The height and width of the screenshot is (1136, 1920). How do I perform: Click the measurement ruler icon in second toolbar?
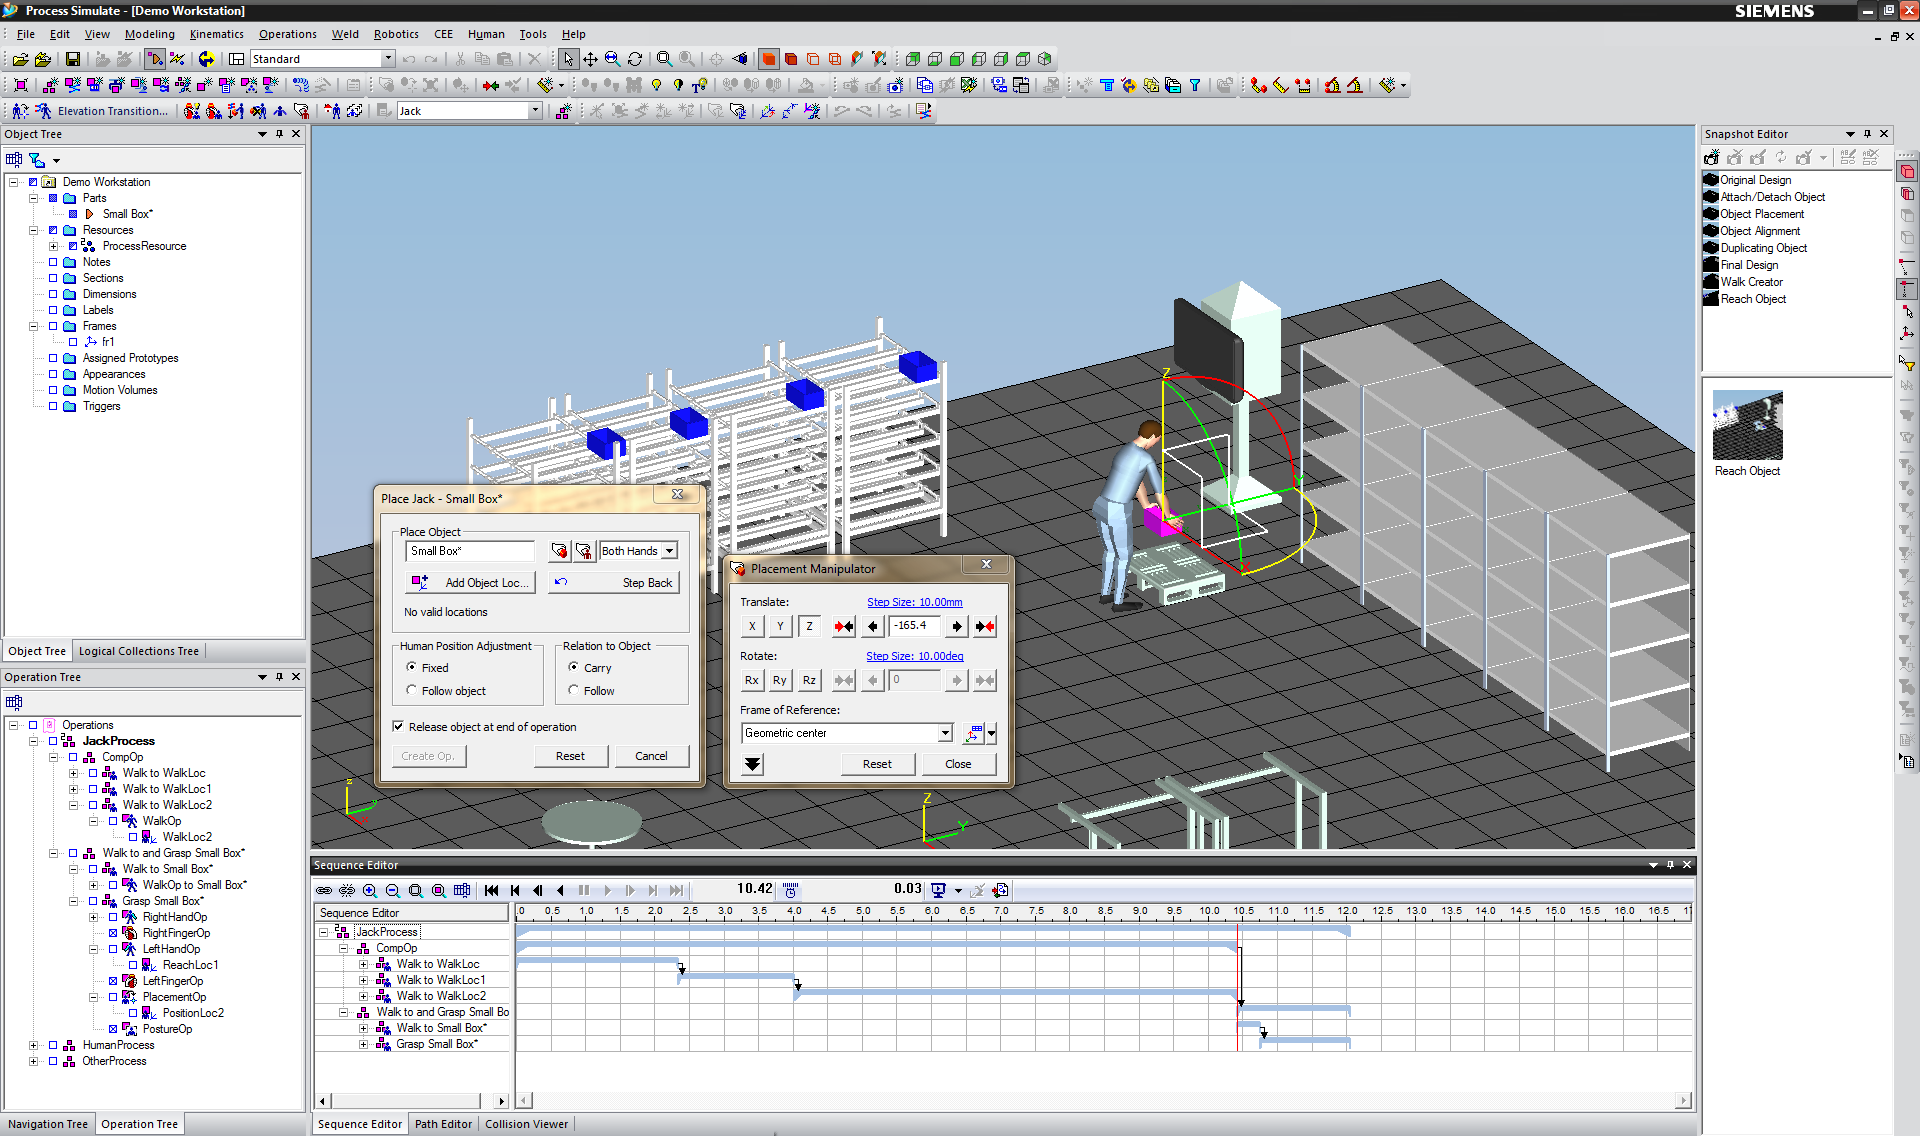[x=1282, y=86]
